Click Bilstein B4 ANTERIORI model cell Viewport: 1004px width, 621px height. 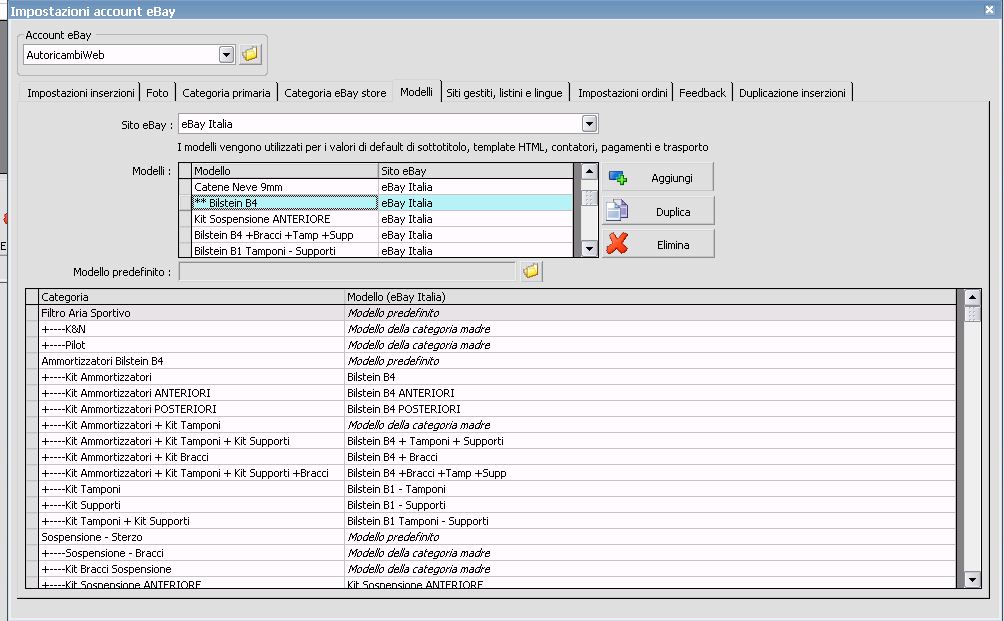pyautogui.click(x=649, y=393)
